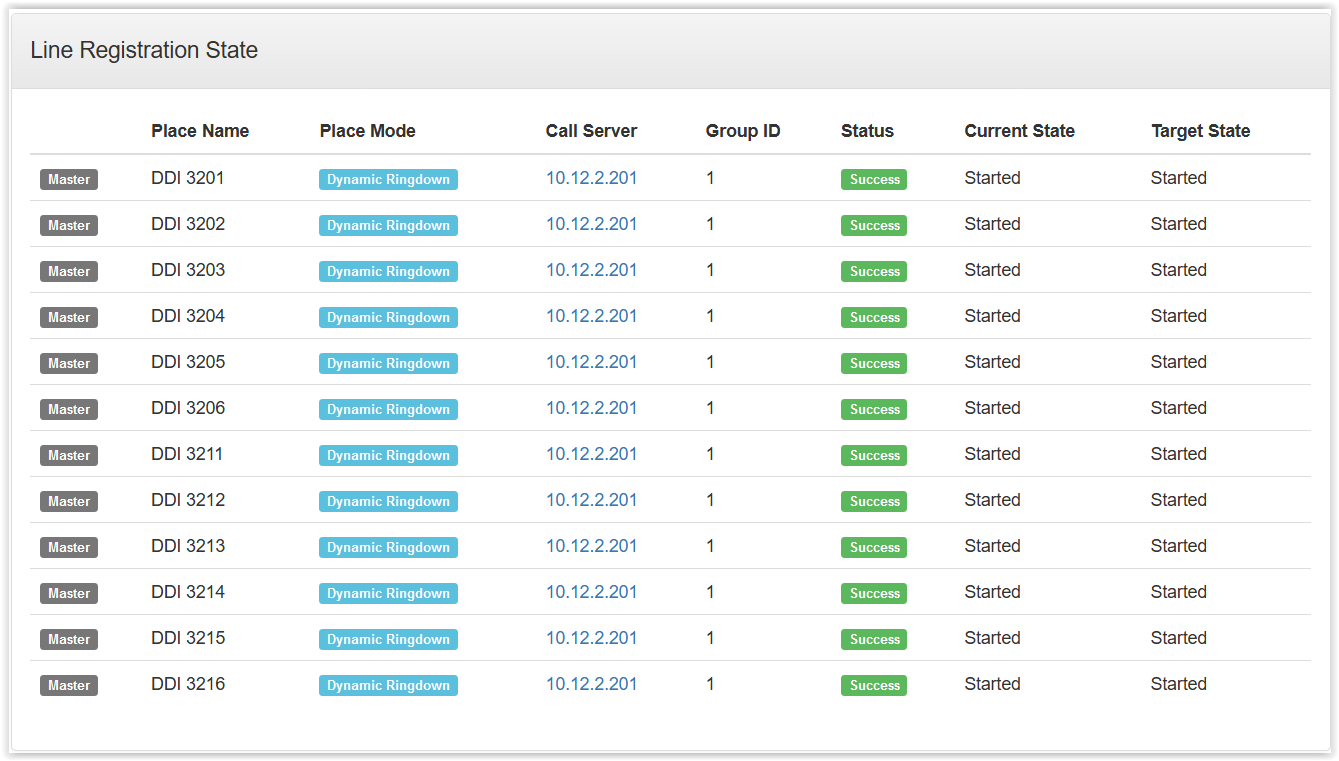1339x761 pixels.
Task: Click Dynamic Ringdown badge for DDI 3205
Action: [x=388, y=364]
